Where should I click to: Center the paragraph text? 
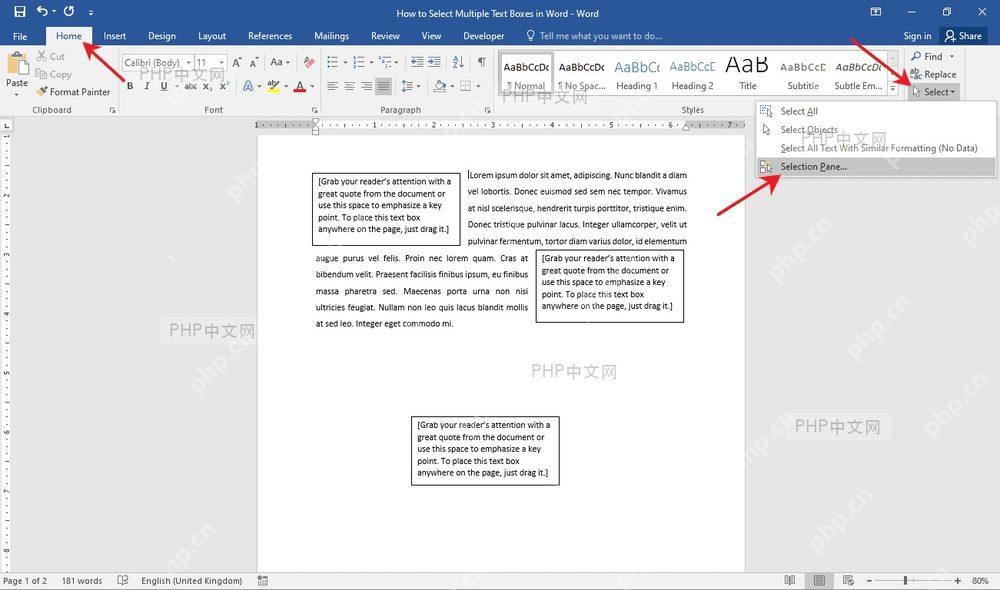349,86
